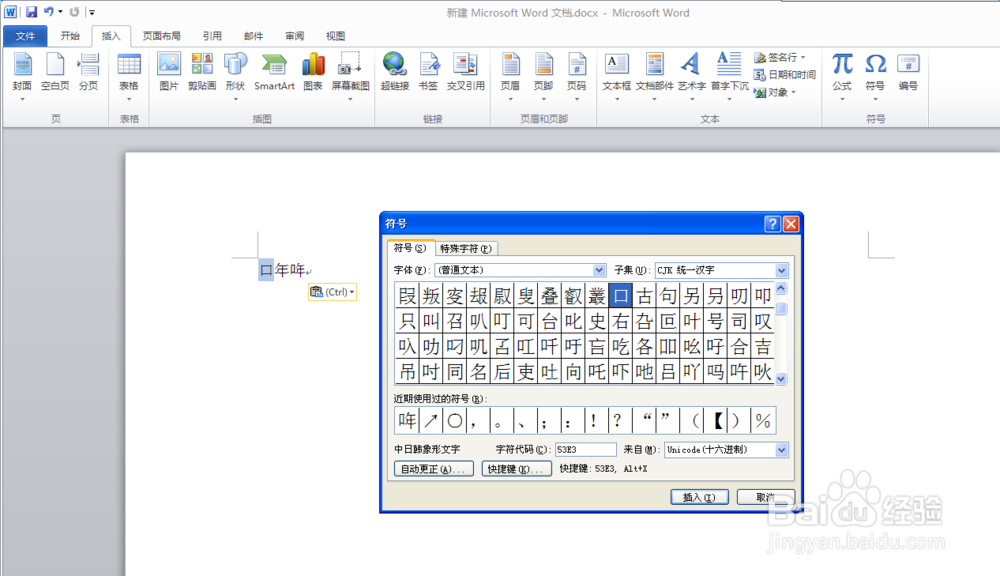Expand the 来自 Unicode source dropdown
This screenshot has width=1000, height=576.
(782, 450)
